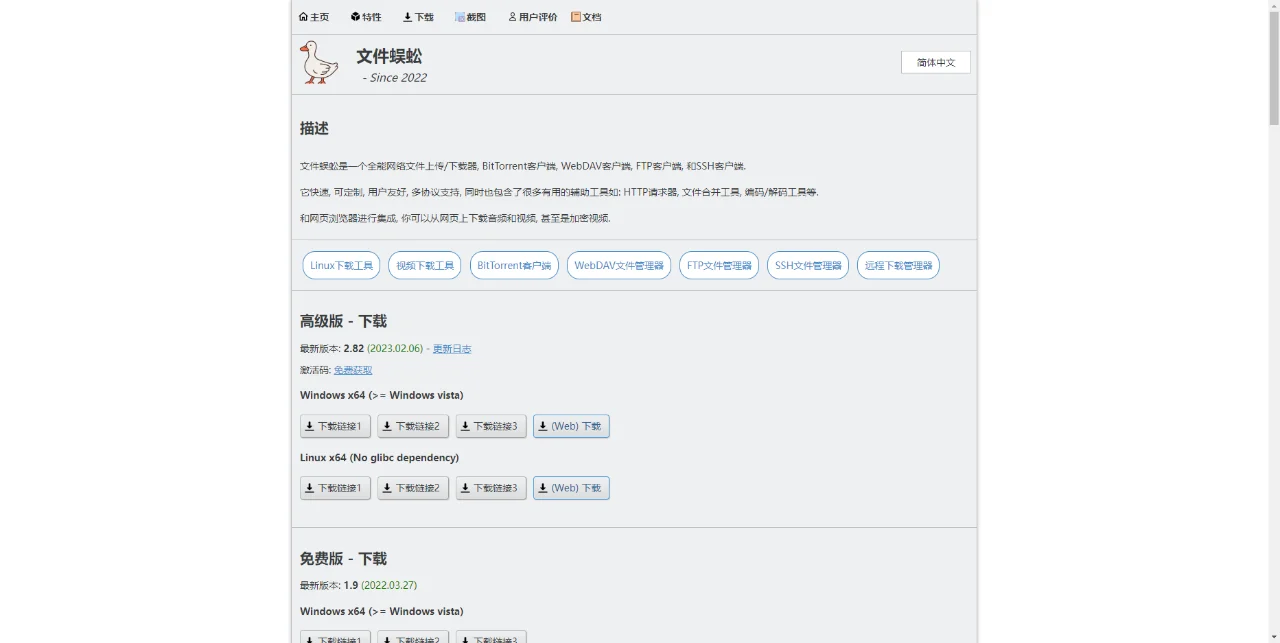
Task: Open the 截图 navigation item
Action: (470, 17)
